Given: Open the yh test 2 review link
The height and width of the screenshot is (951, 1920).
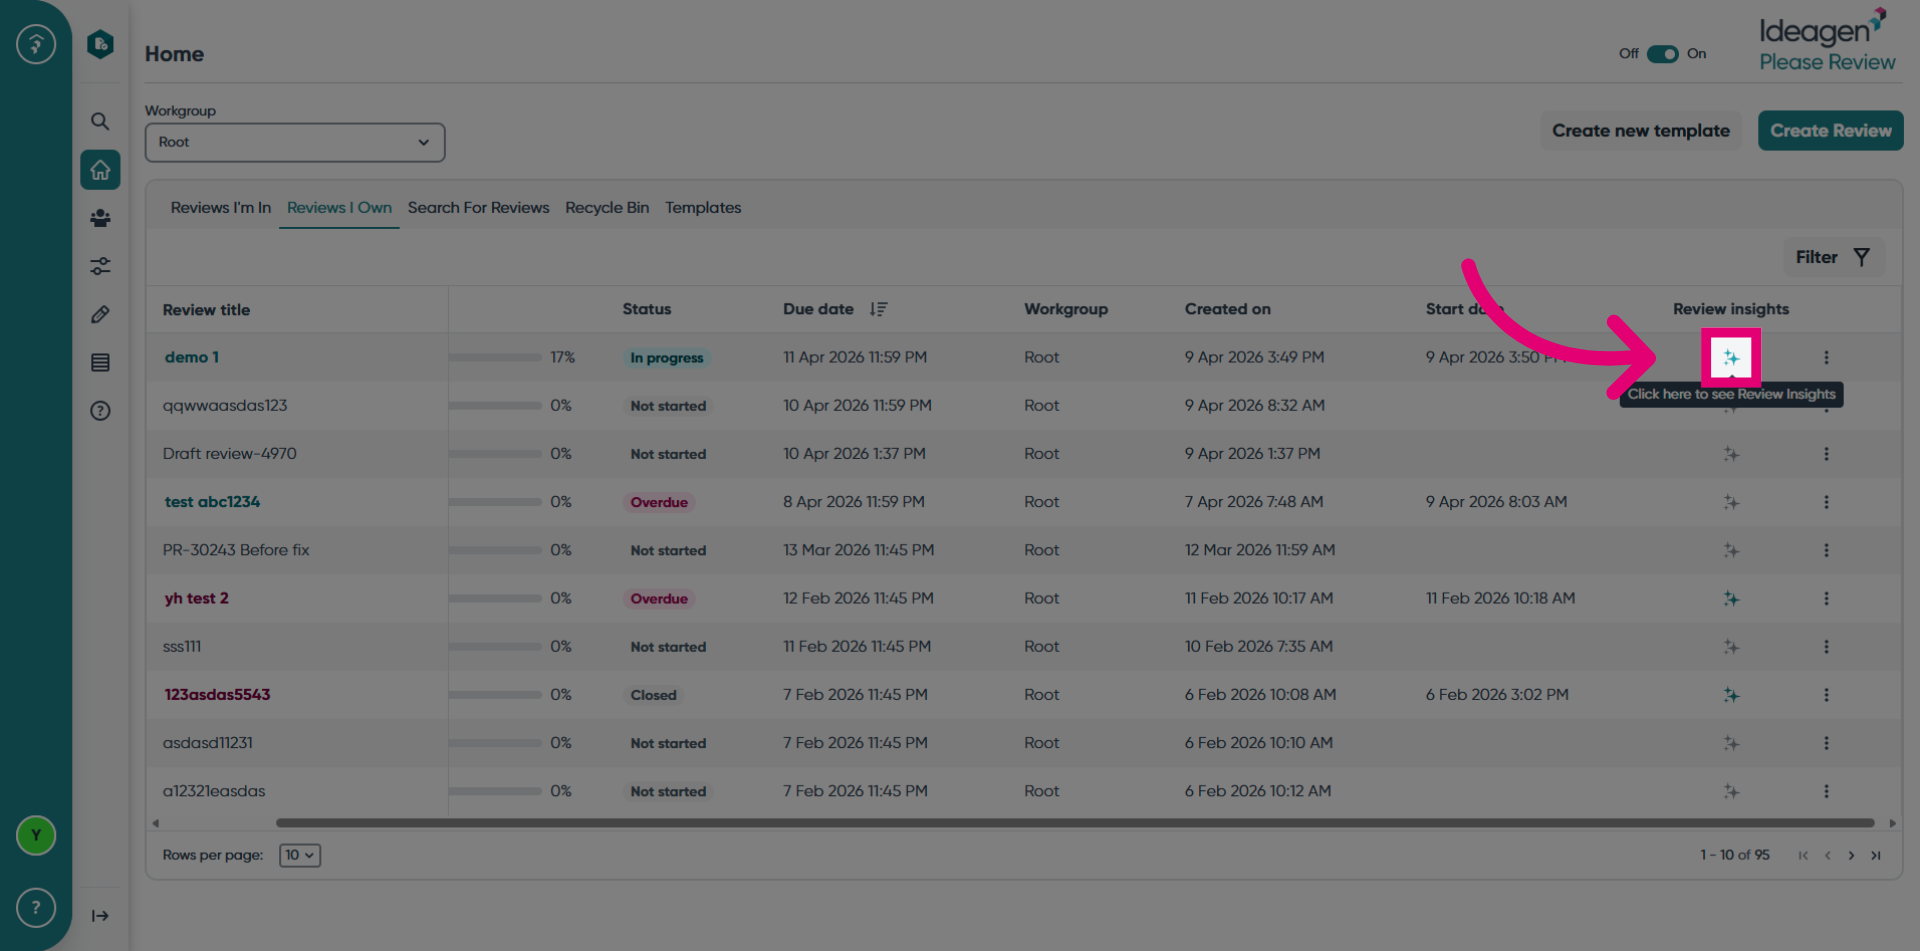Looking at the screenshot, I should pos(196,598).
